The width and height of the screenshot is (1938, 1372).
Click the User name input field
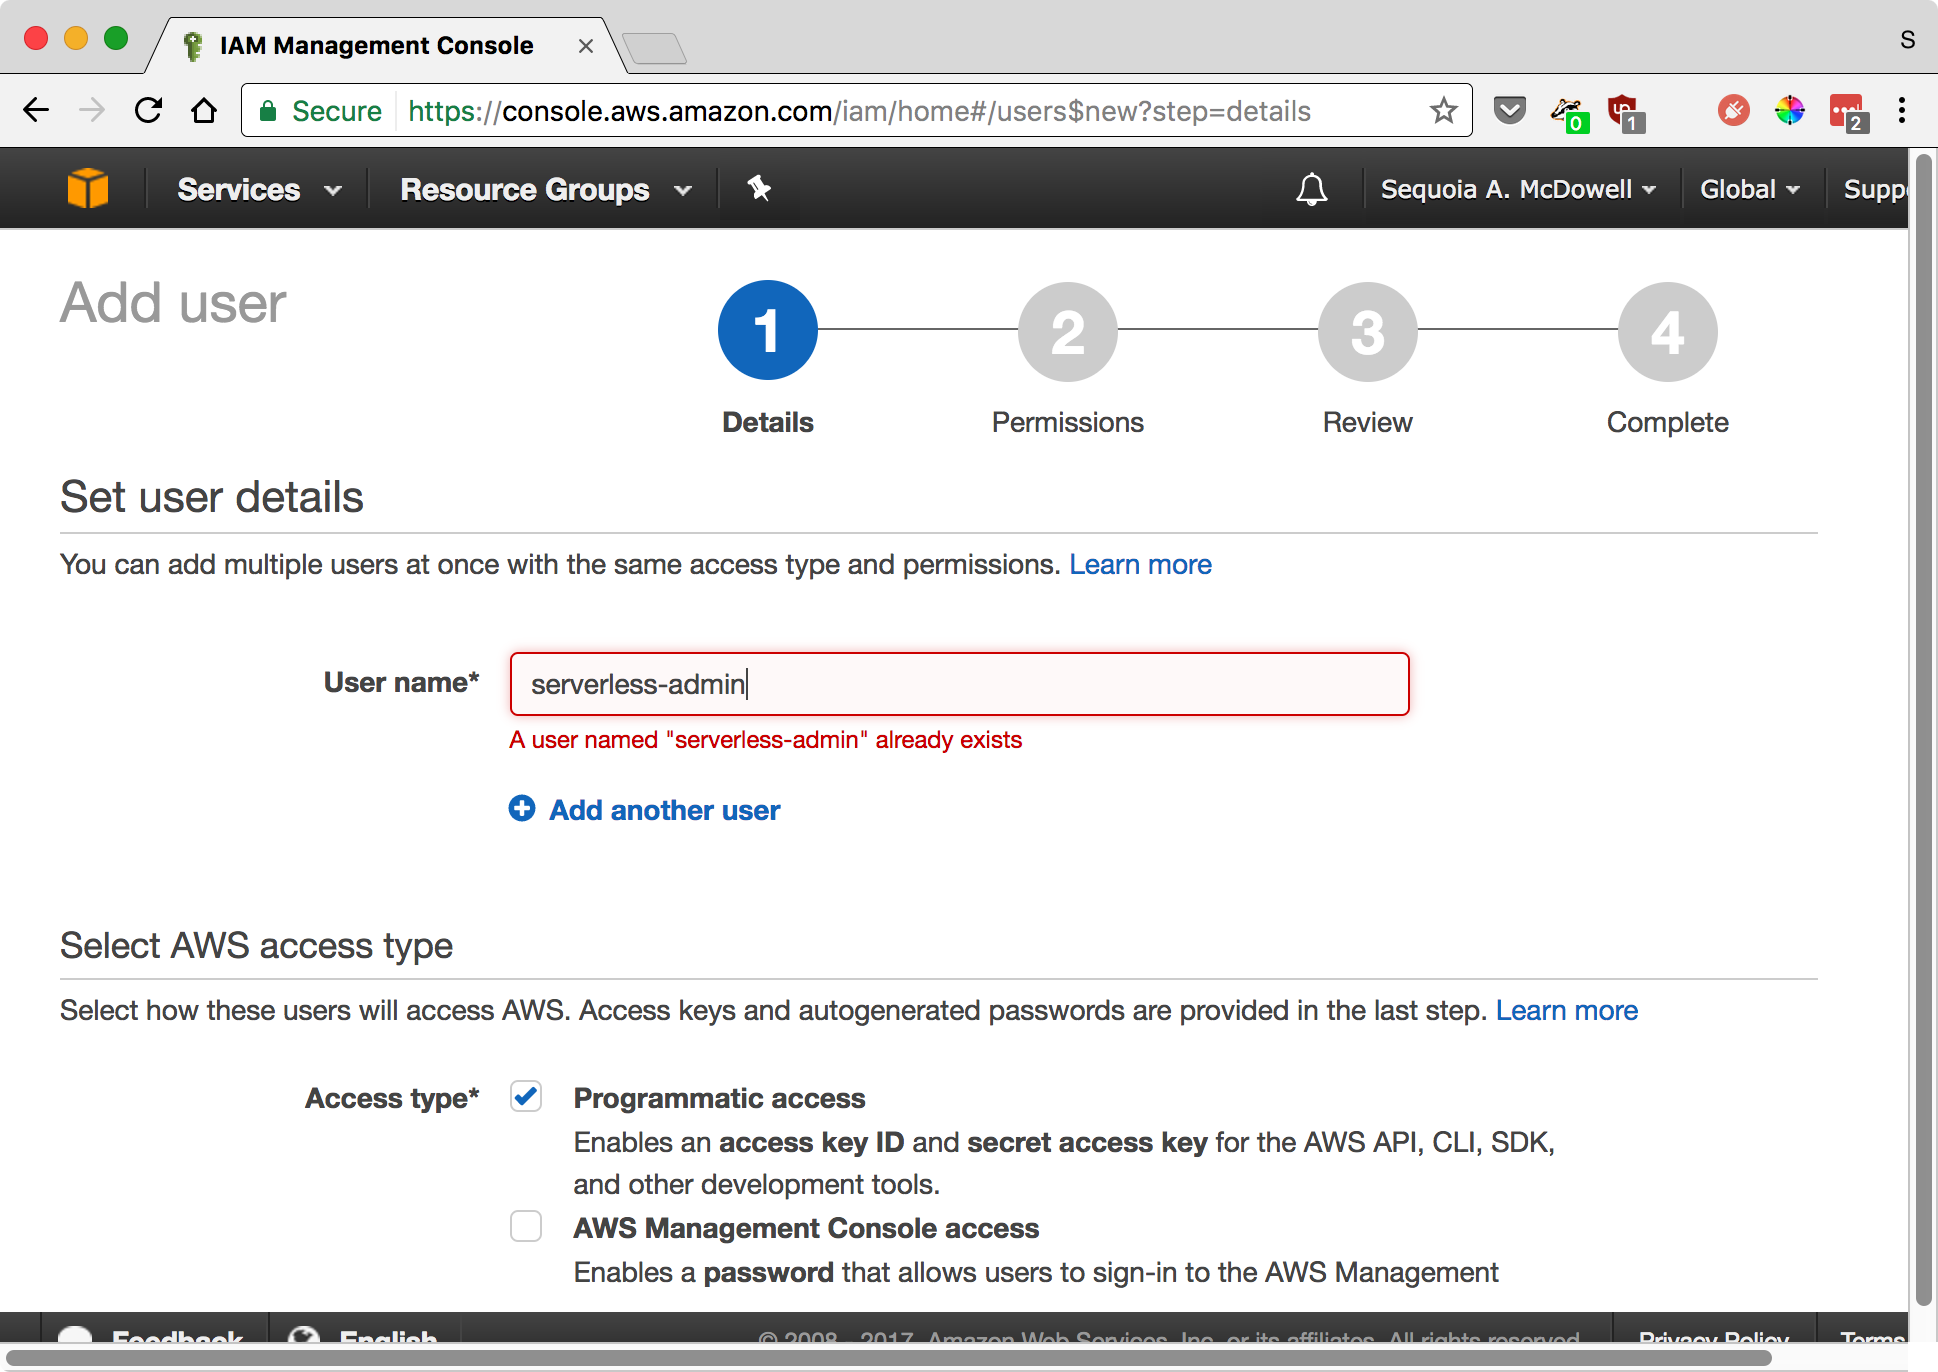pos(959,684)
